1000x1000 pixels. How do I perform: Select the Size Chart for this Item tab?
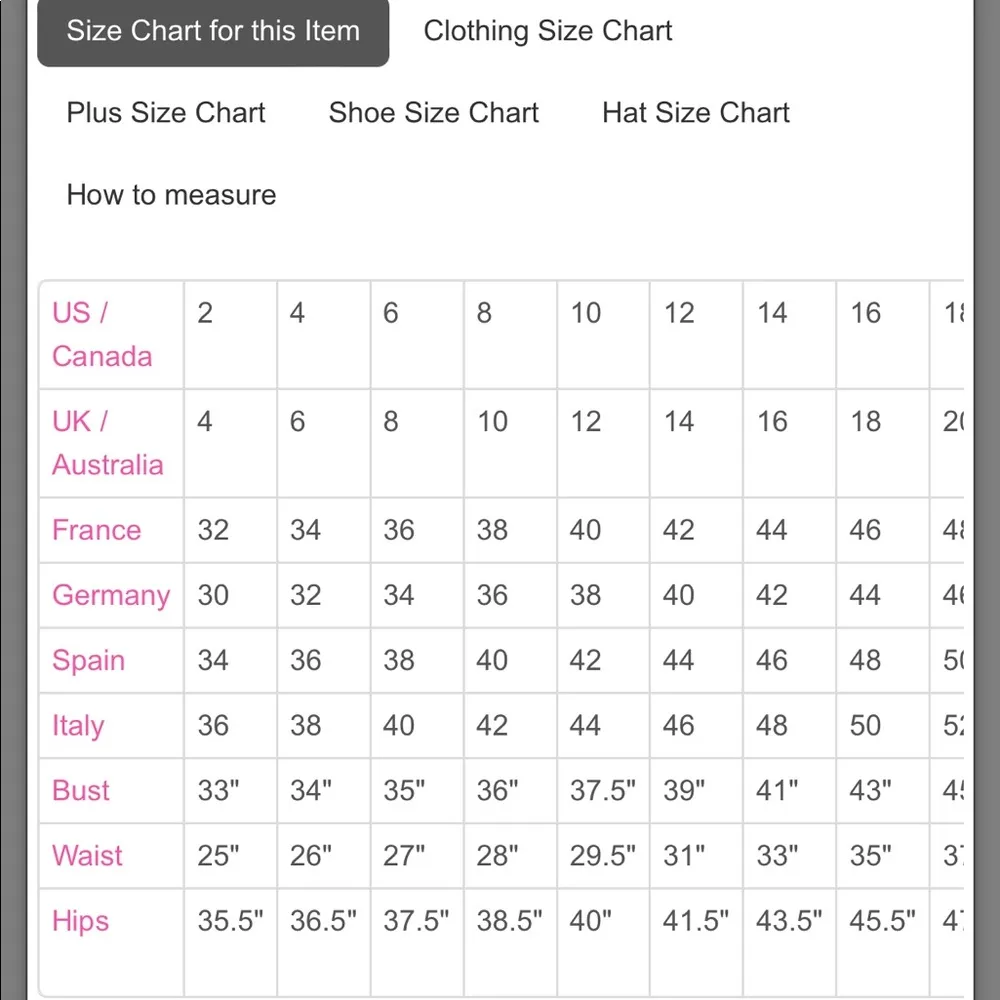click(x=213, y=31)
